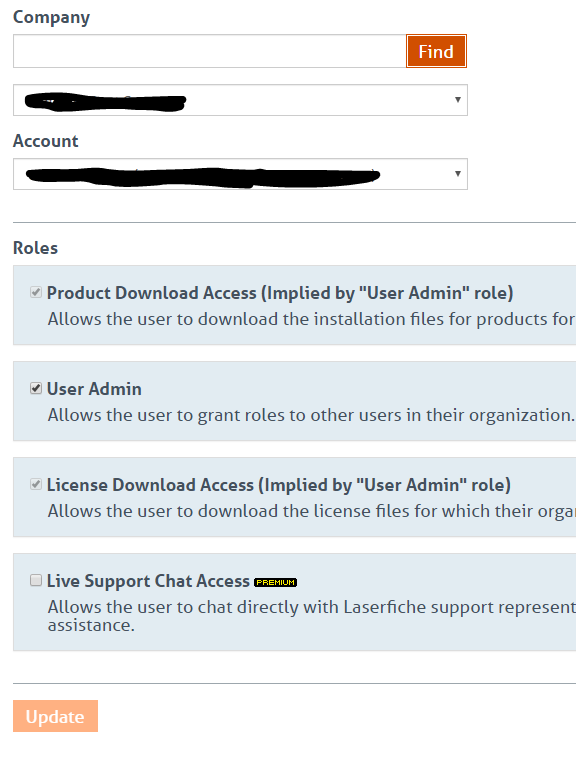Enable the Live Support Chat Access checkbox

36,580
